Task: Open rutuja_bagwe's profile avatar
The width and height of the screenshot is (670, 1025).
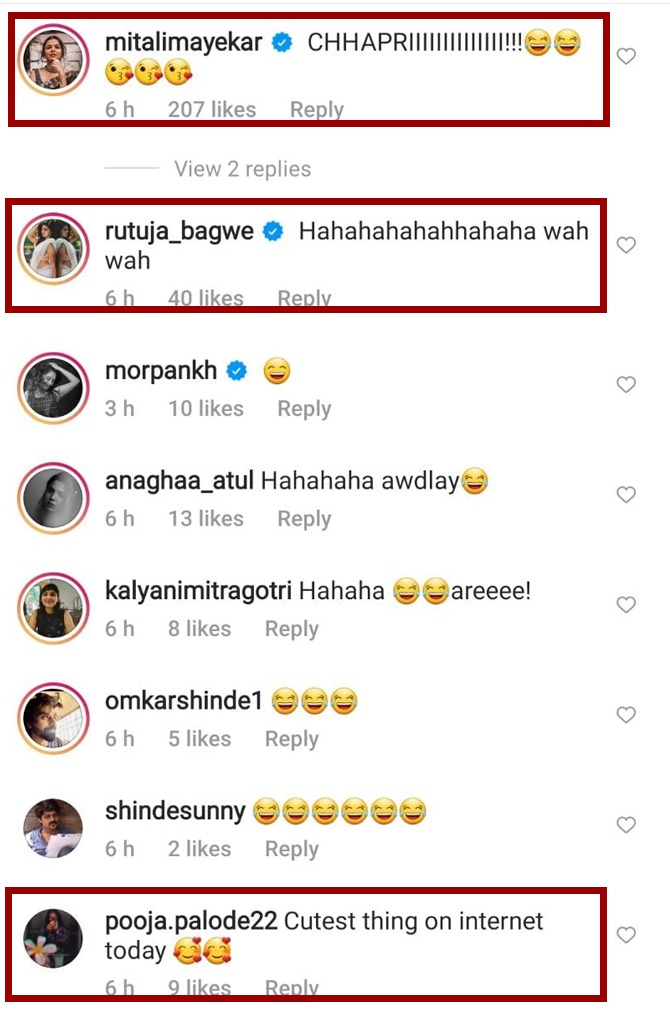Action: tap(54, 248)
